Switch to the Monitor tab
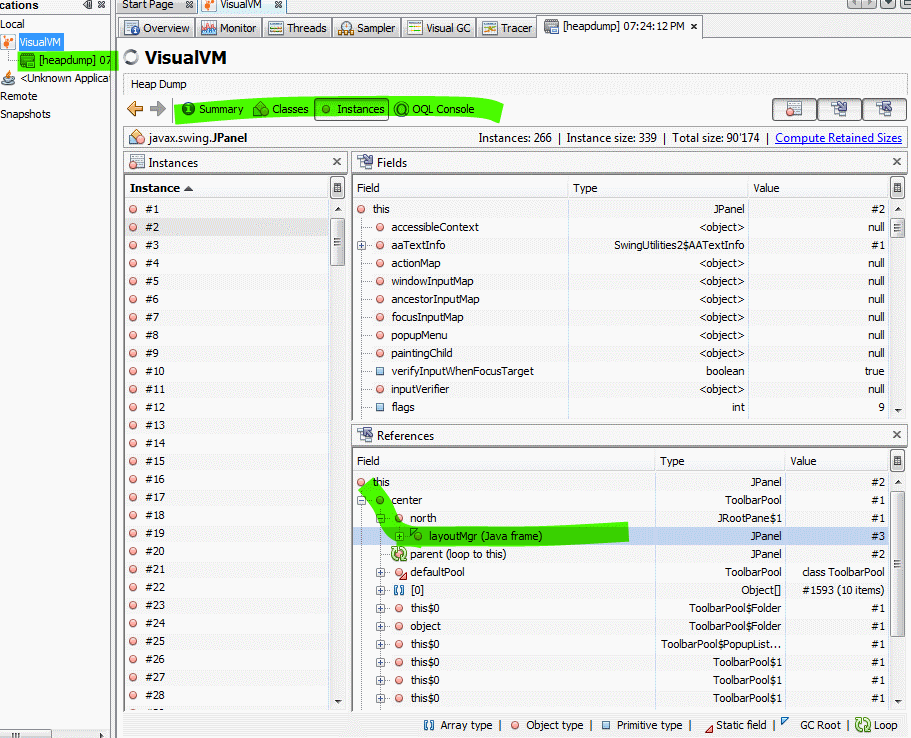Image resolution: width=911 pixels, height=738 pixels. pos(229,28)
